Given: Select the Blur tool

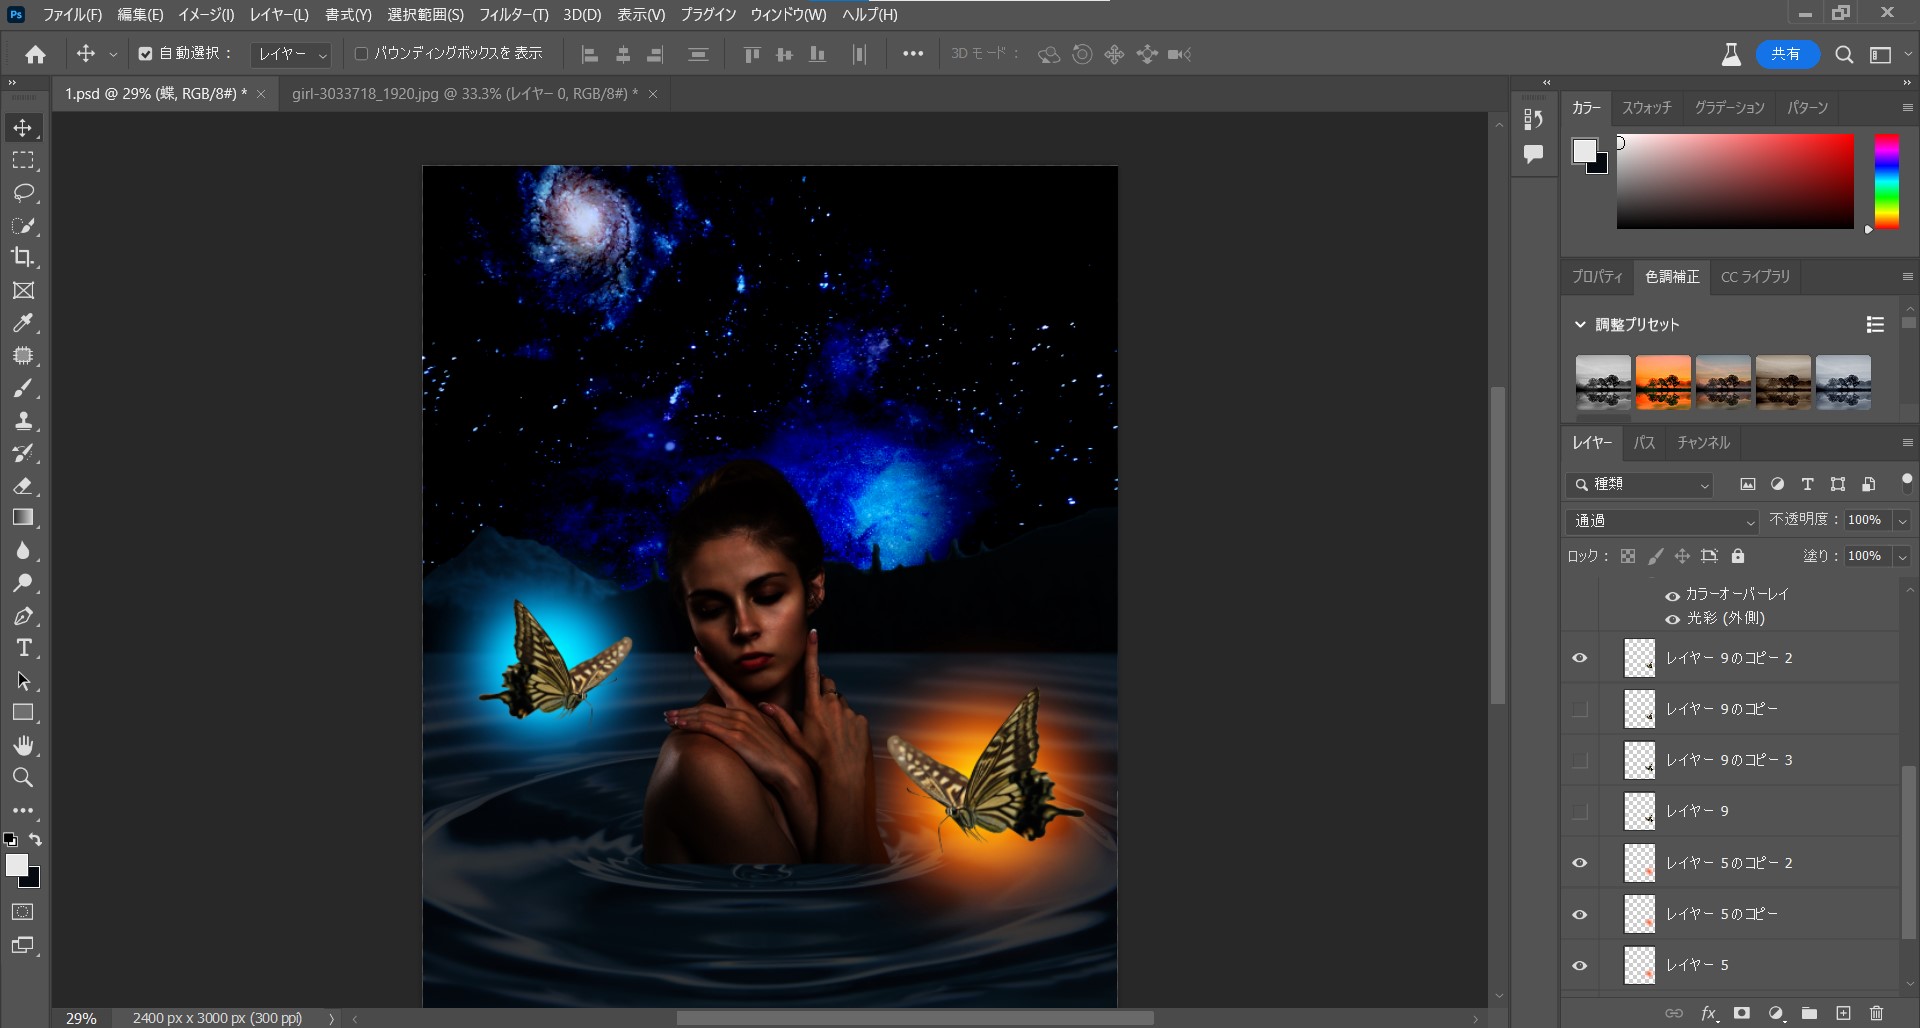Looking at the screenshot, I should click(x=23, y=550).
